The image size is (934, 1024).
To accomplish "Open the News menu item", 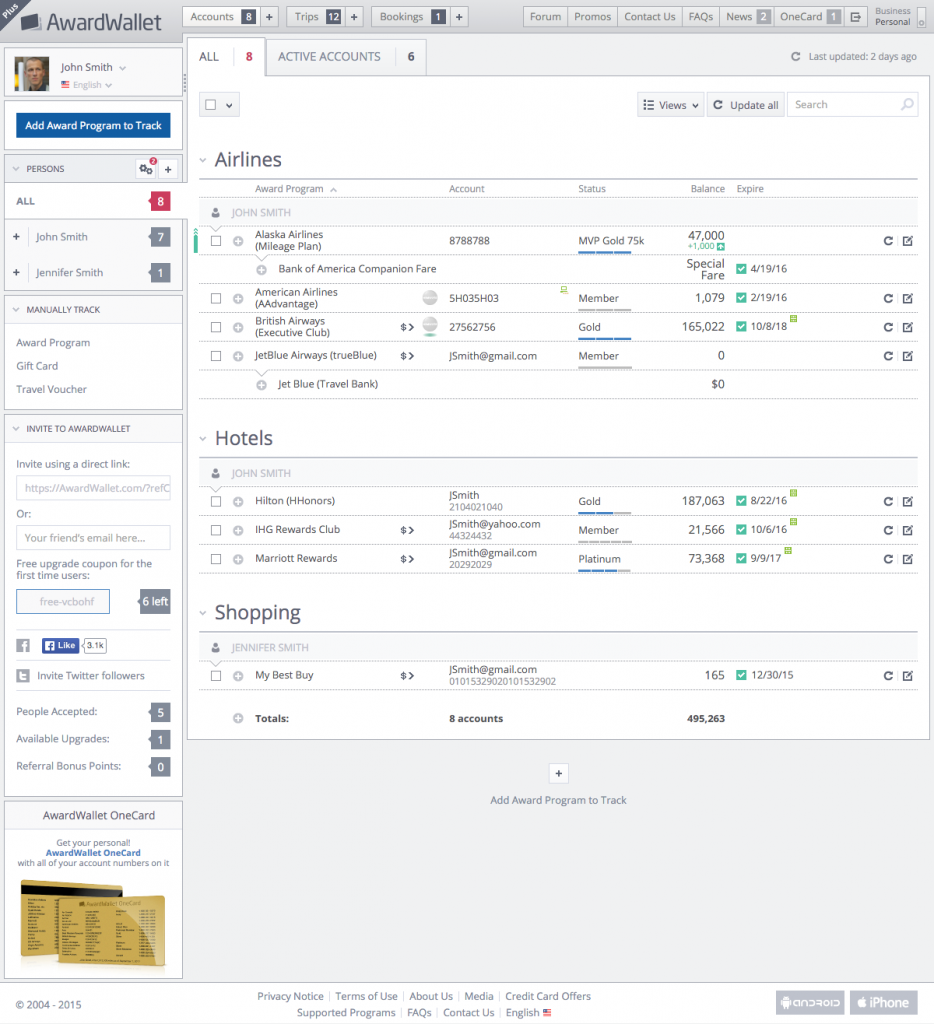I will [x=747, y=17].
